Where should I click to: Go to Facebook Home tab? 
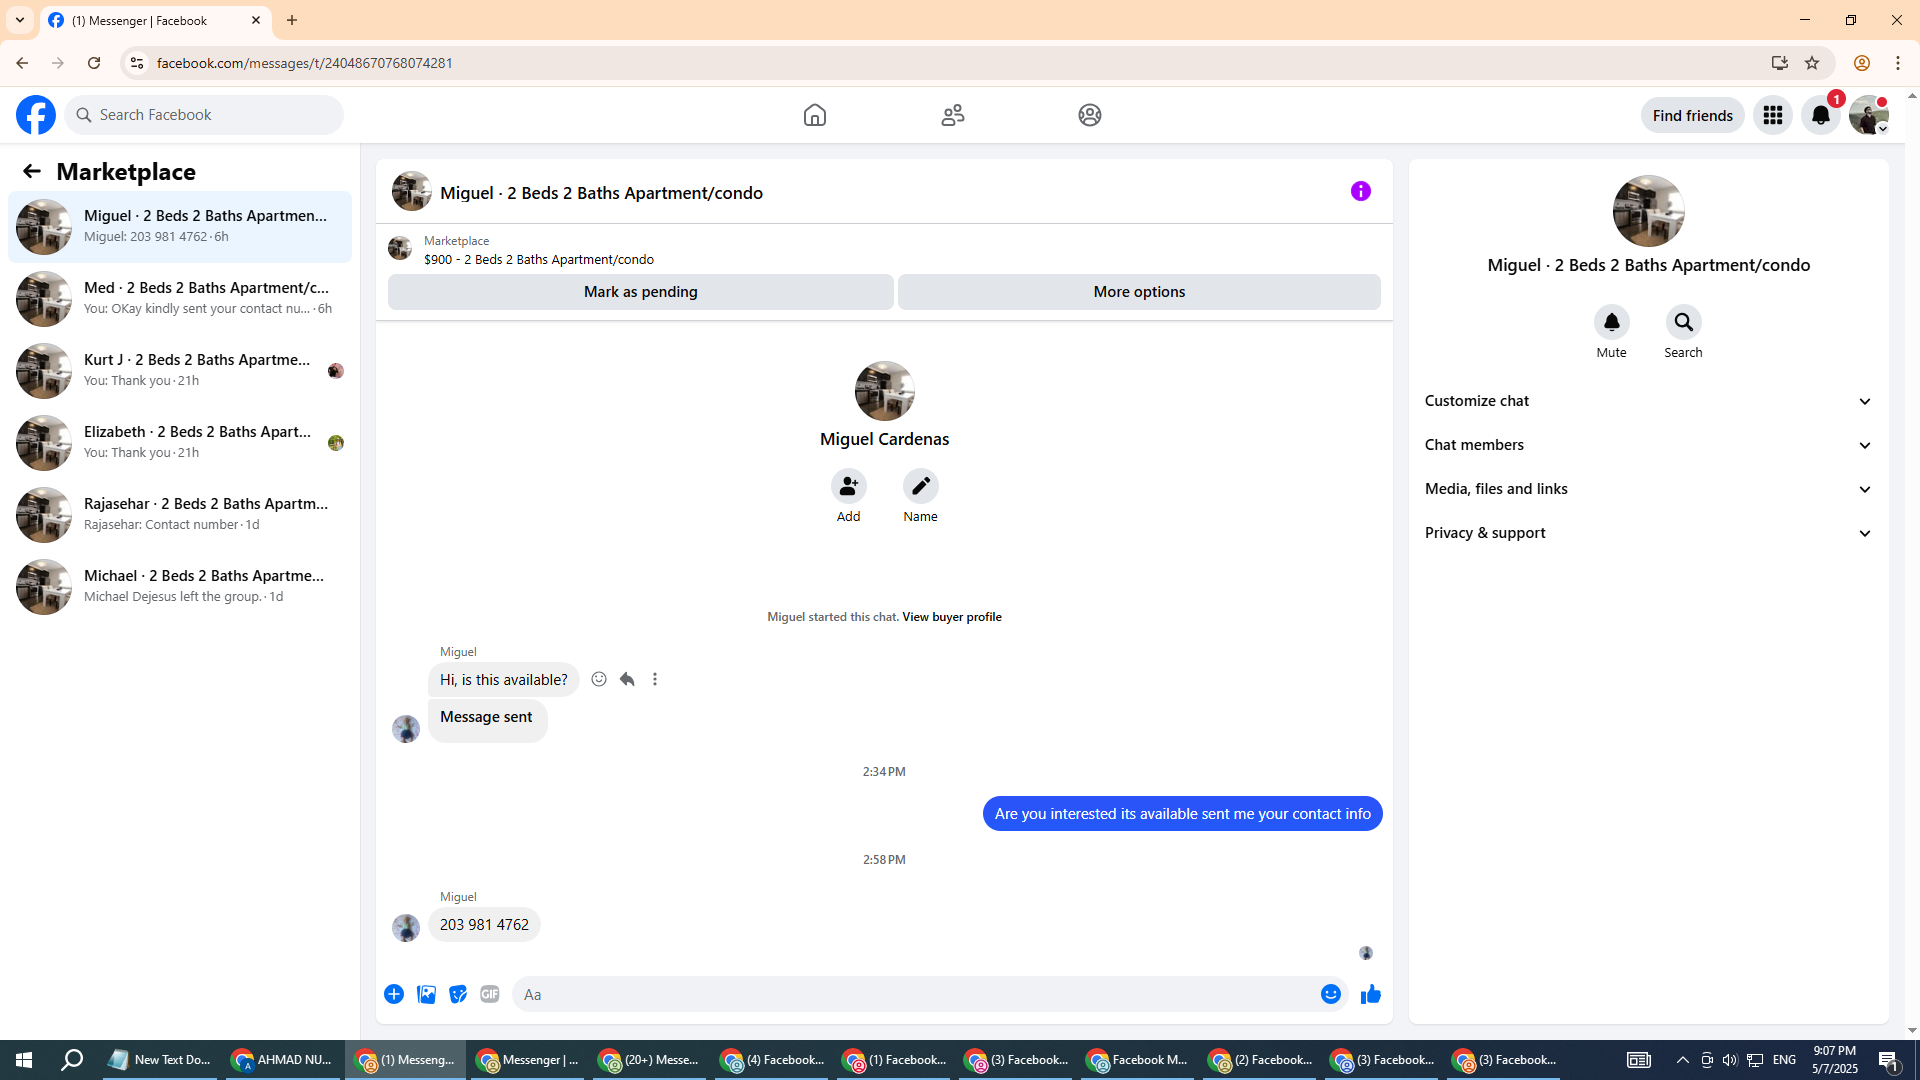coord(815,115)
